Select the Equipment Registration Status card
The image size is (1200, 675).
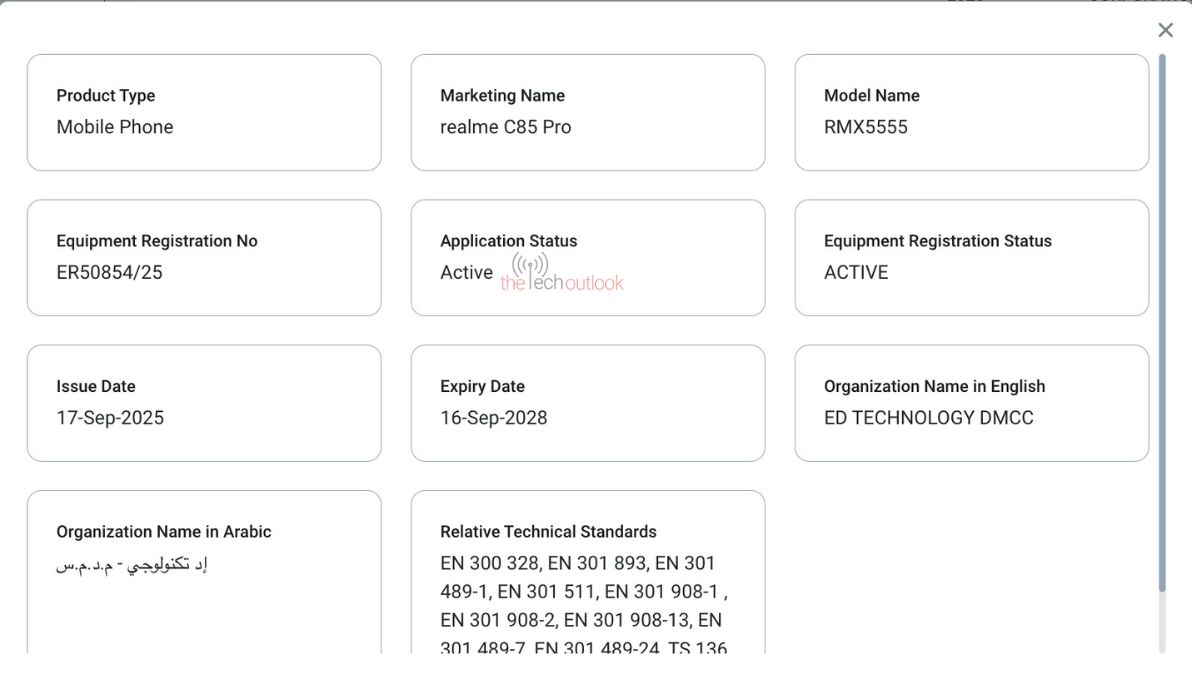coord(972,257)
